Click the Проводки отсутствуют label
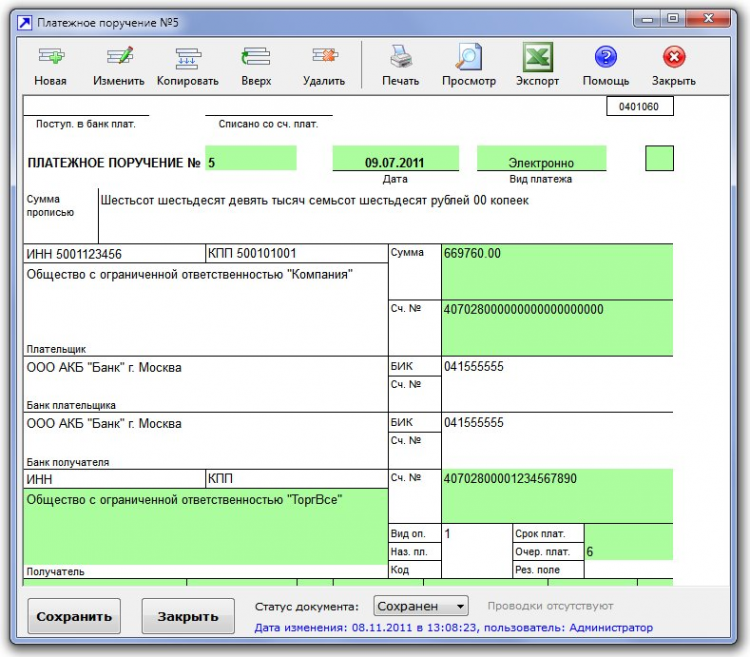 pos(550,606)
